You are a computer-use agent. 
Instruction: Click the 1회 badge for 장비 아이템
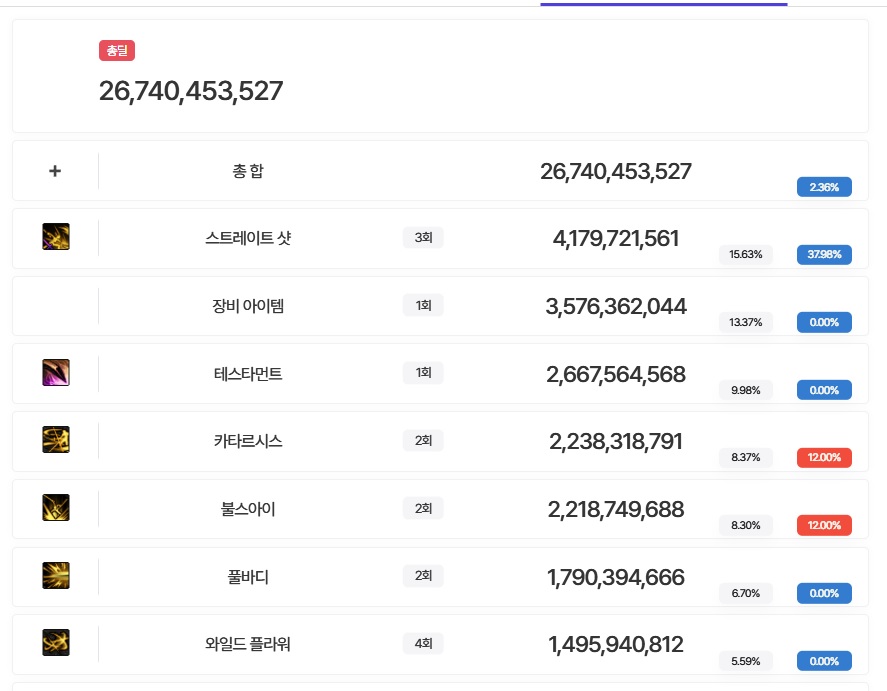[x=423, y=306]
